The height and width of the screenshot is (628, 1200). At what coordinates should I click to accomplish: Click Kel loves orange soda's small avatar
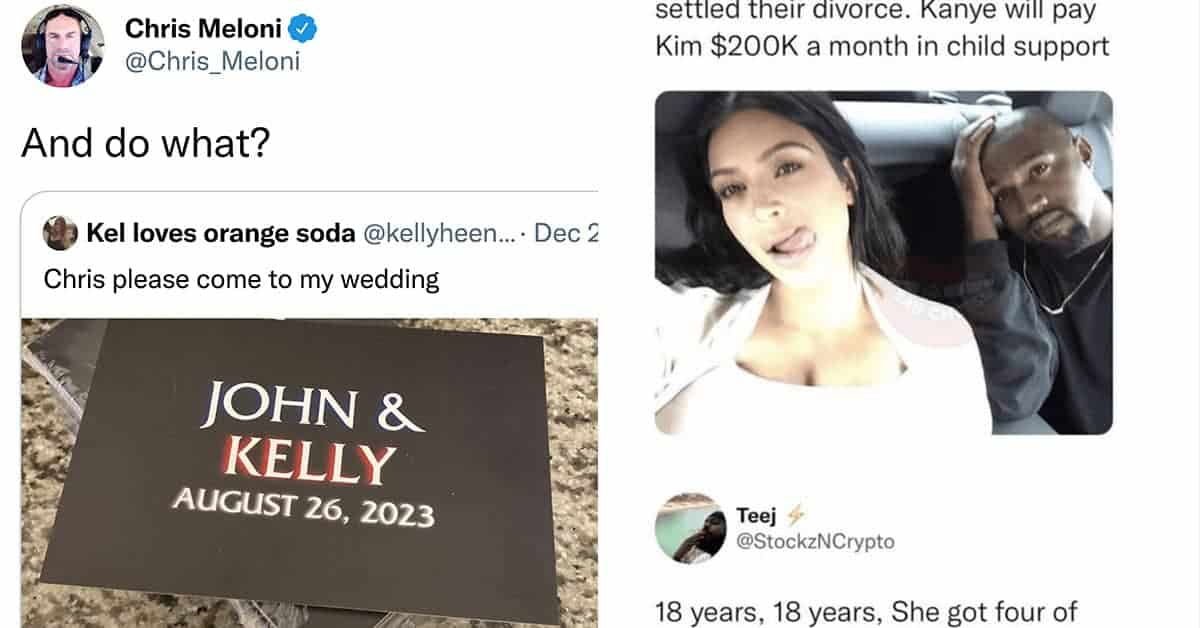(60, 234)
